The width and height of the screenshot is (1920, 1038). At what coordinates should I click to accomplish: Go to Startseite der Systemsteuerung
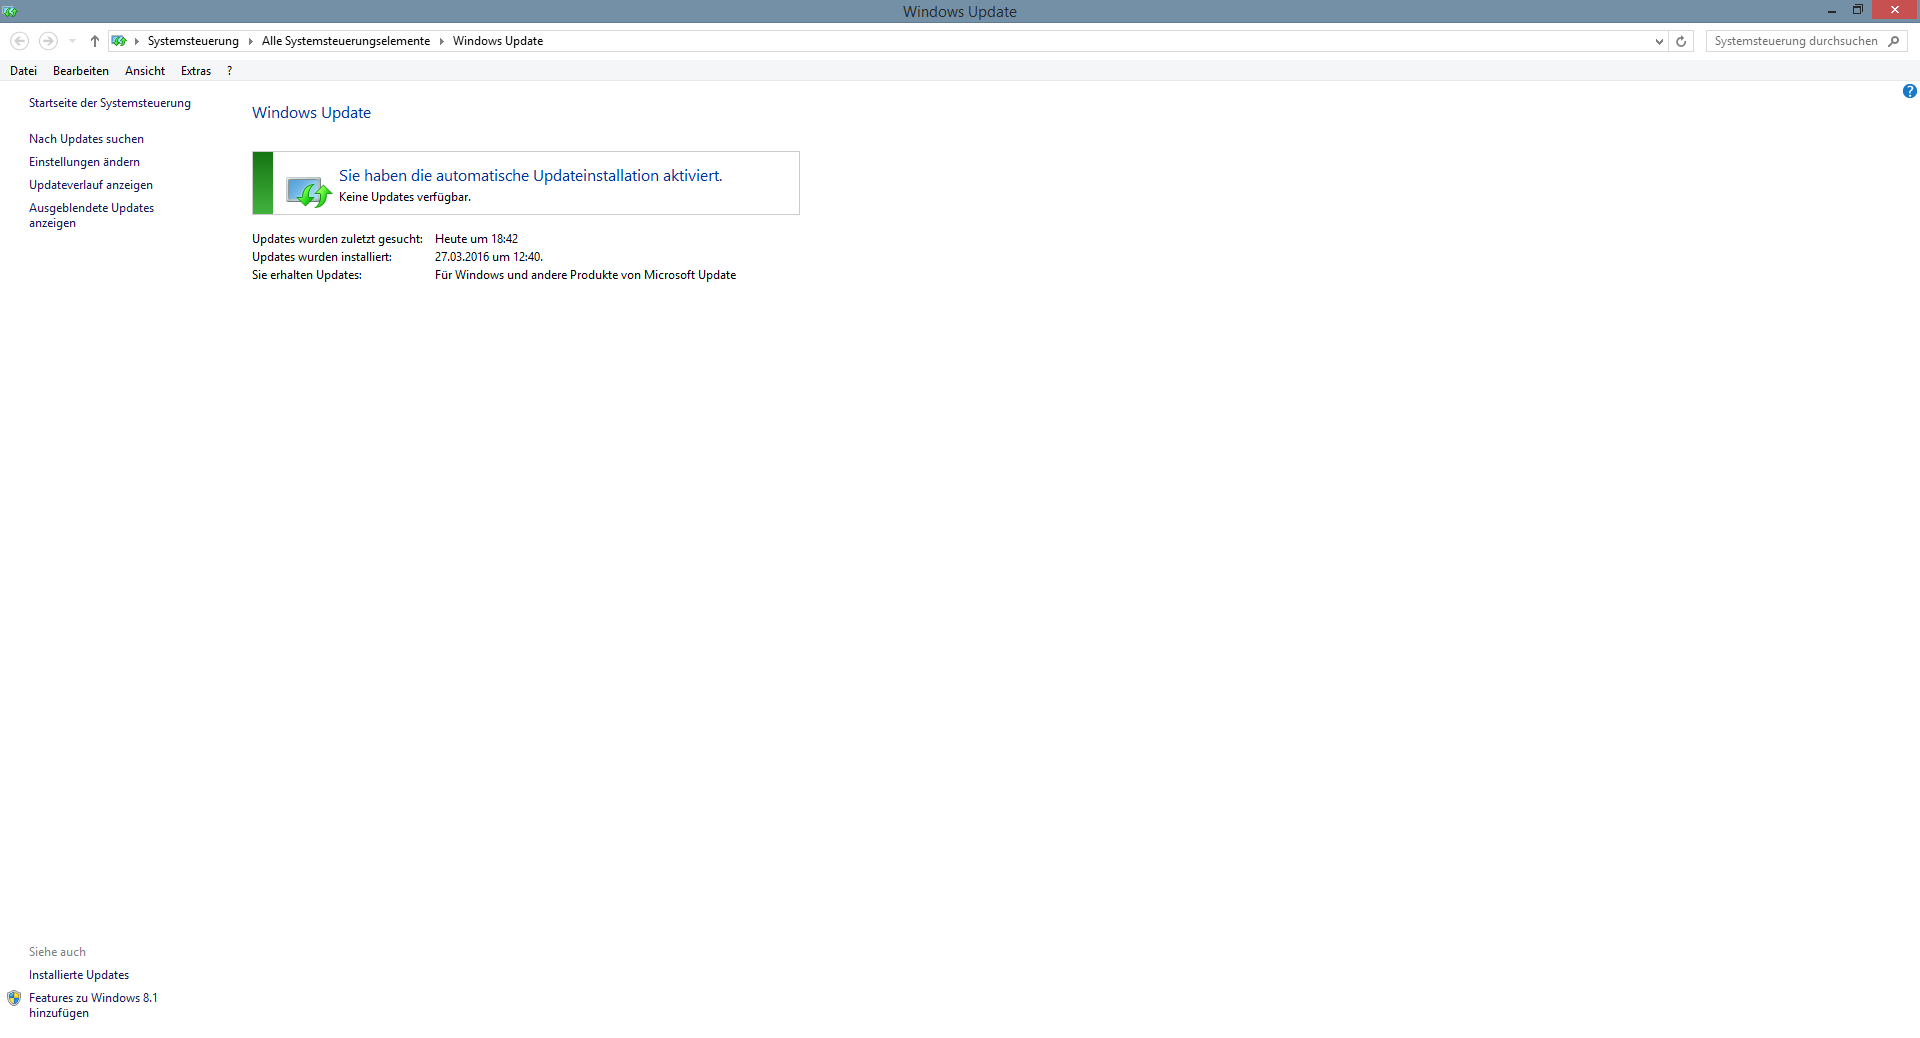point(110,103)
